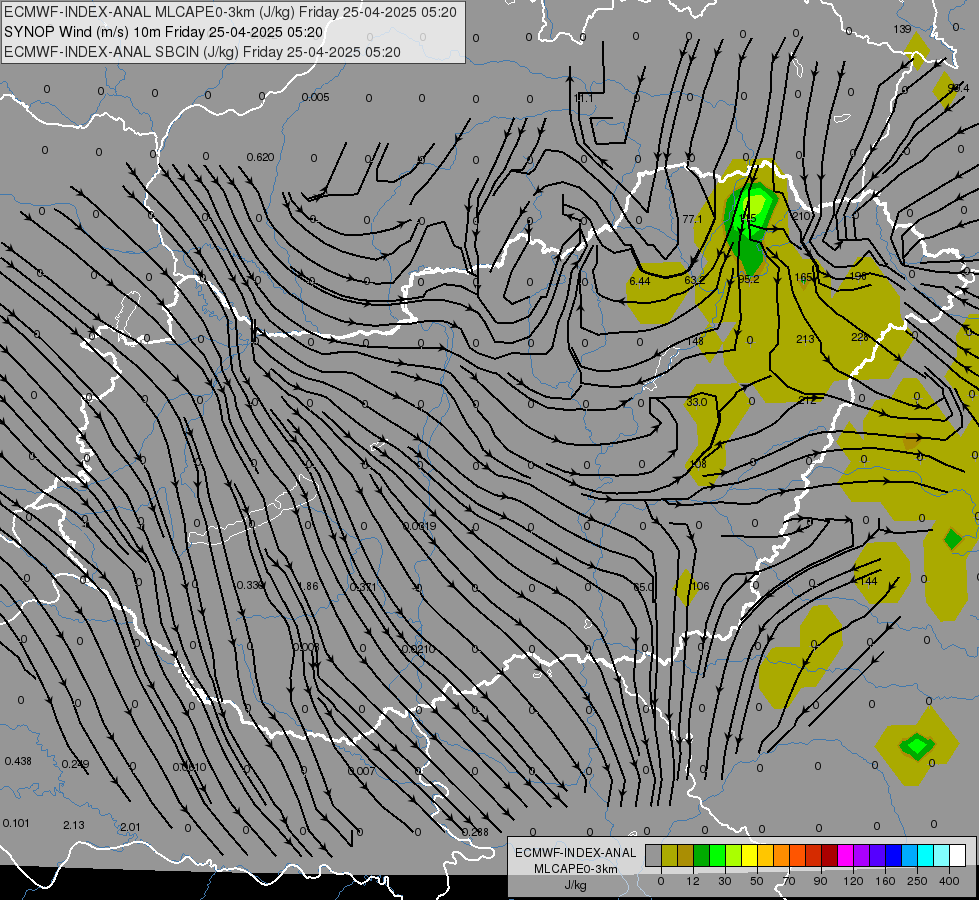Image resolution: width=979 pixels, height=900 pixels.
Task: Pick the magenta swatch in the color legend
Action: click(845, 855)
